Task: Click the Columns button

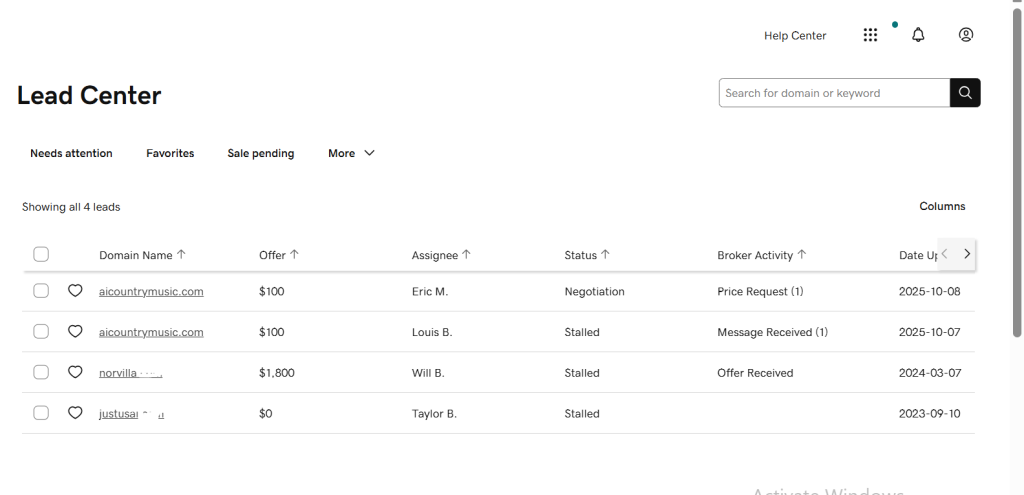Action: (x=942, y=206)
